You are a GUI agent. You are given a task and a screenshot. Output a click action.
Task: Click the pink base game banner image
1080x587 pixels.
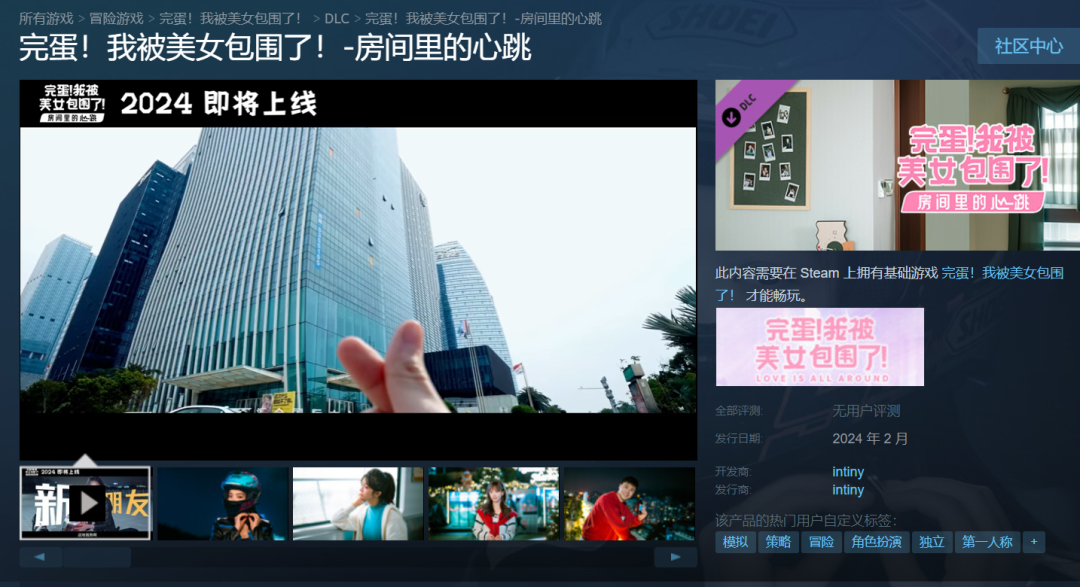click(820, 347)
